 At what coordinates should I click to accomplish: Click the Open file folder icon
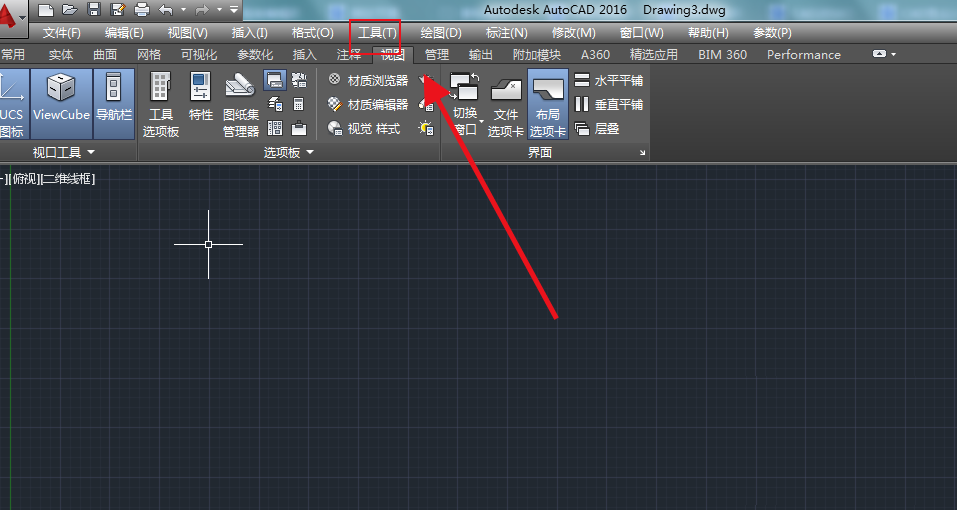tap(70, 10)
